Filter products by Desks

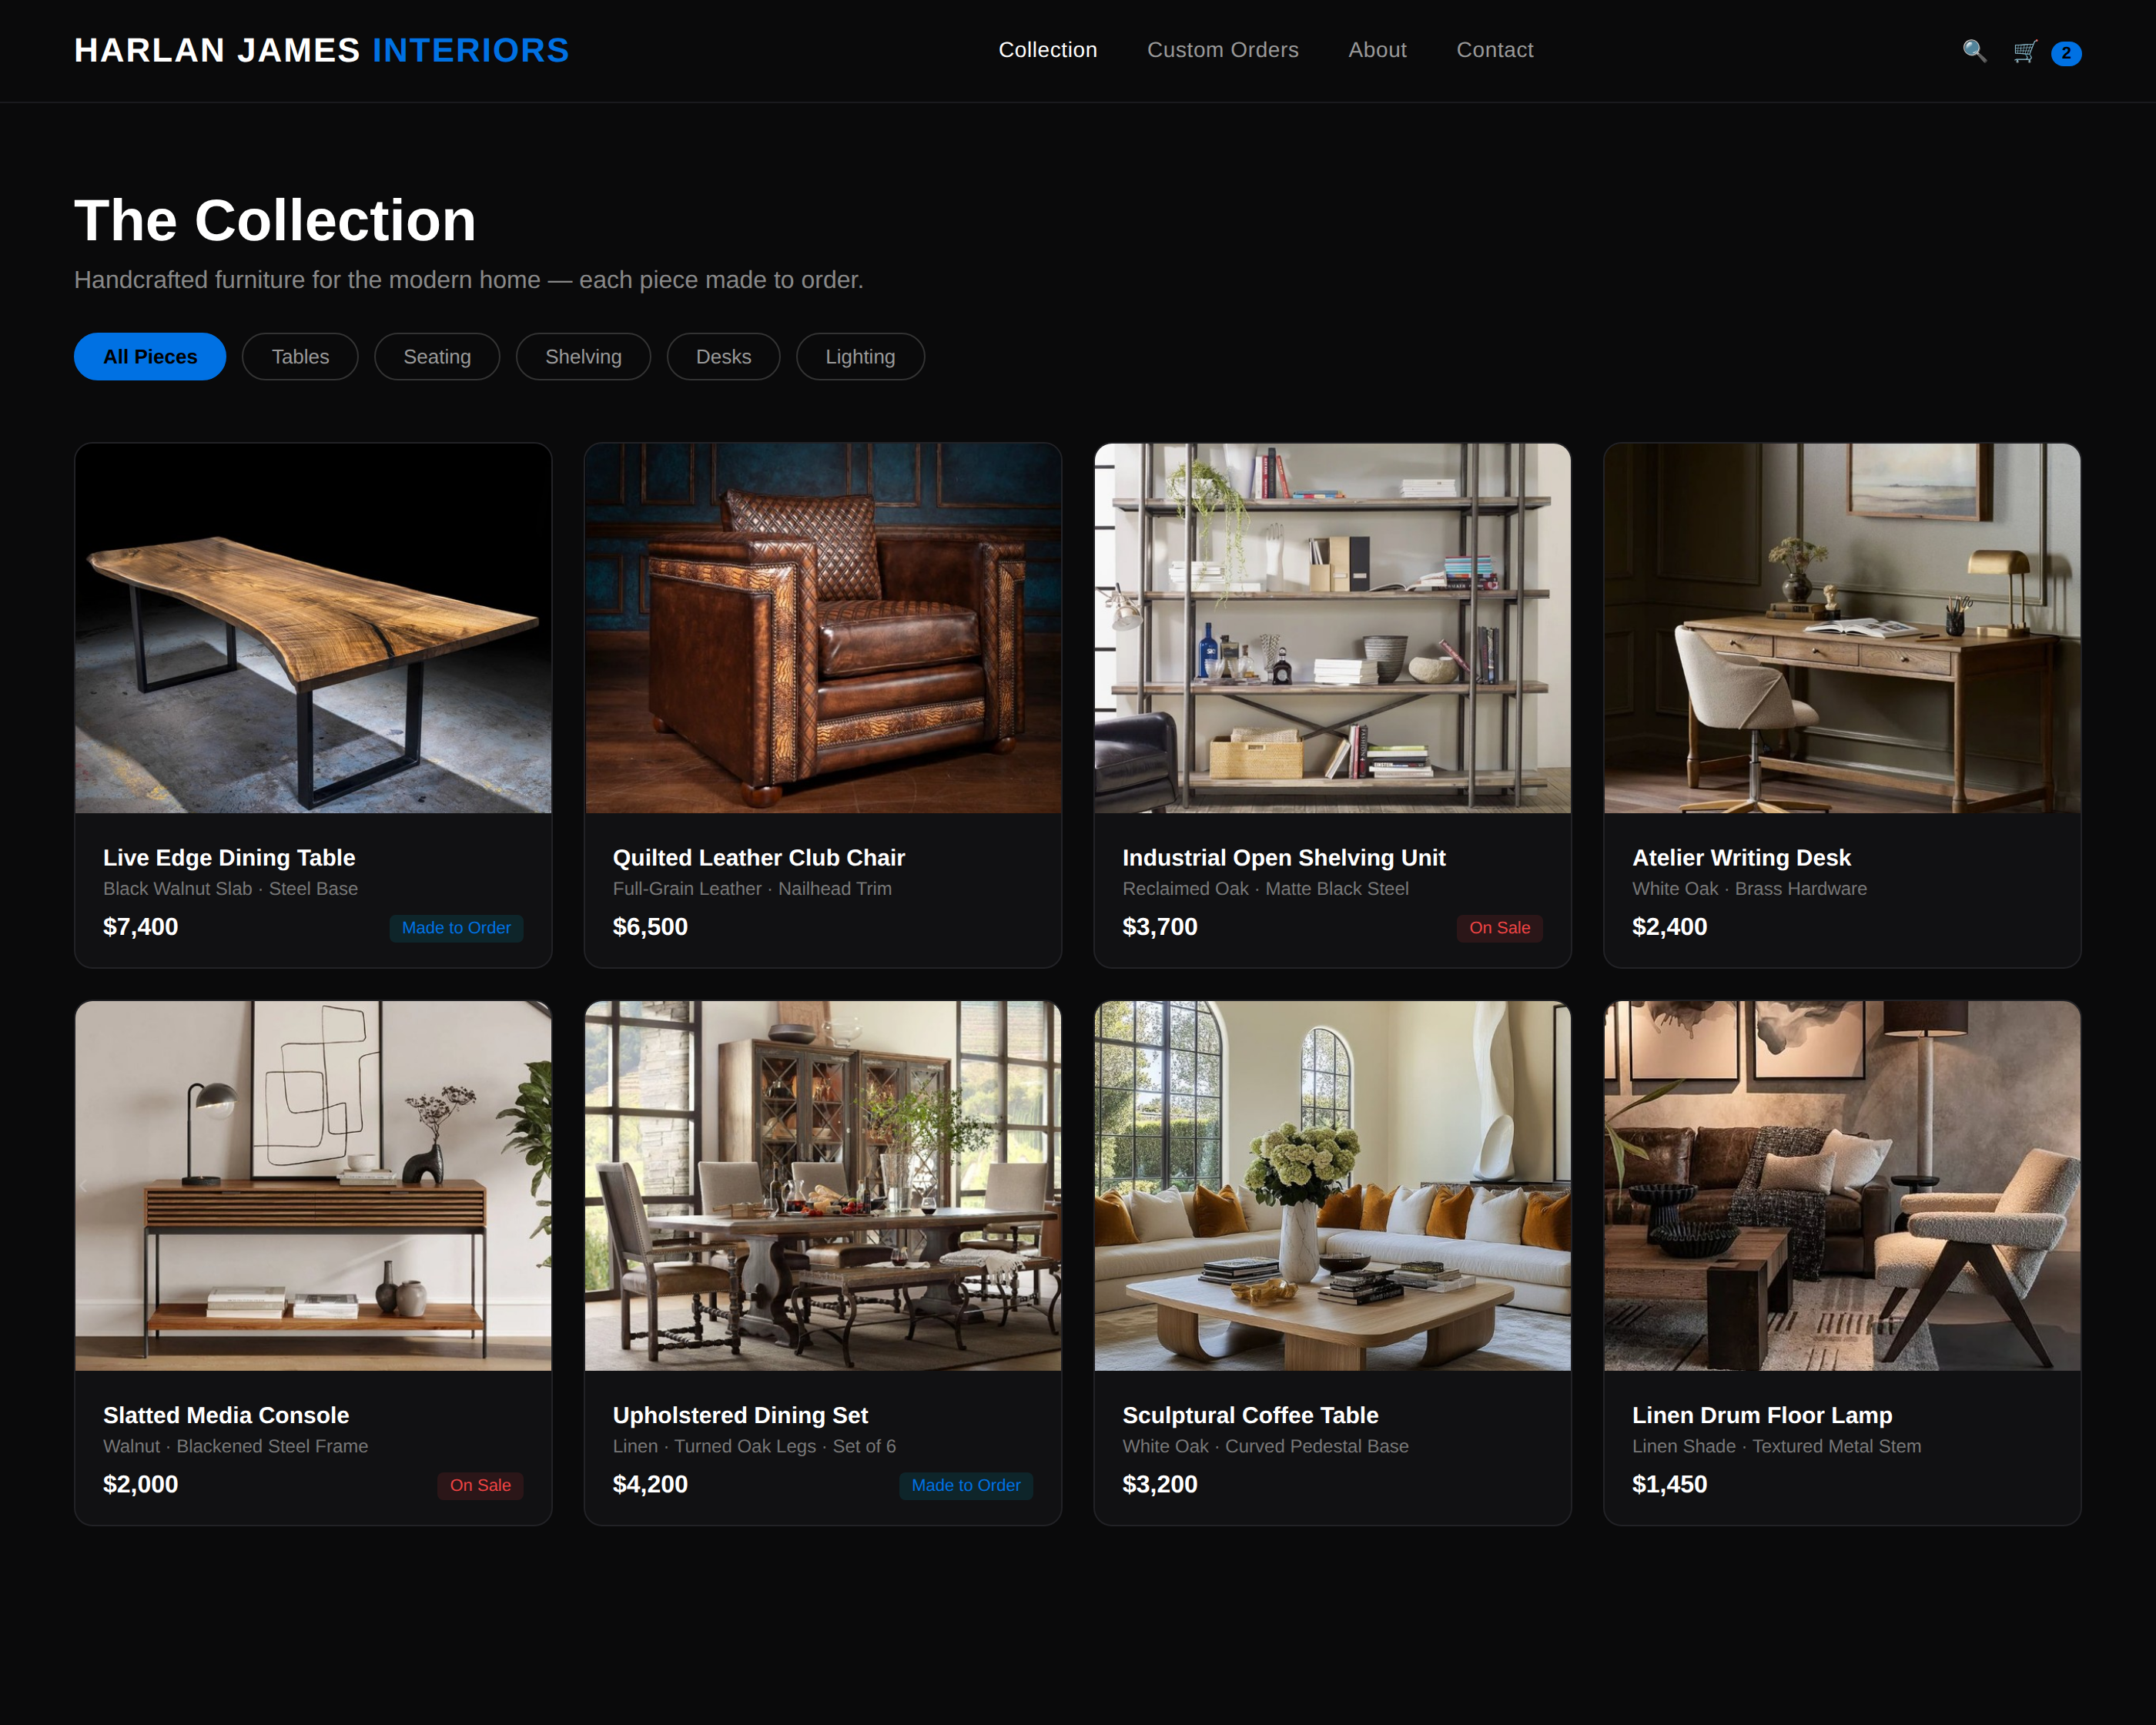click(x=724, y=356)
